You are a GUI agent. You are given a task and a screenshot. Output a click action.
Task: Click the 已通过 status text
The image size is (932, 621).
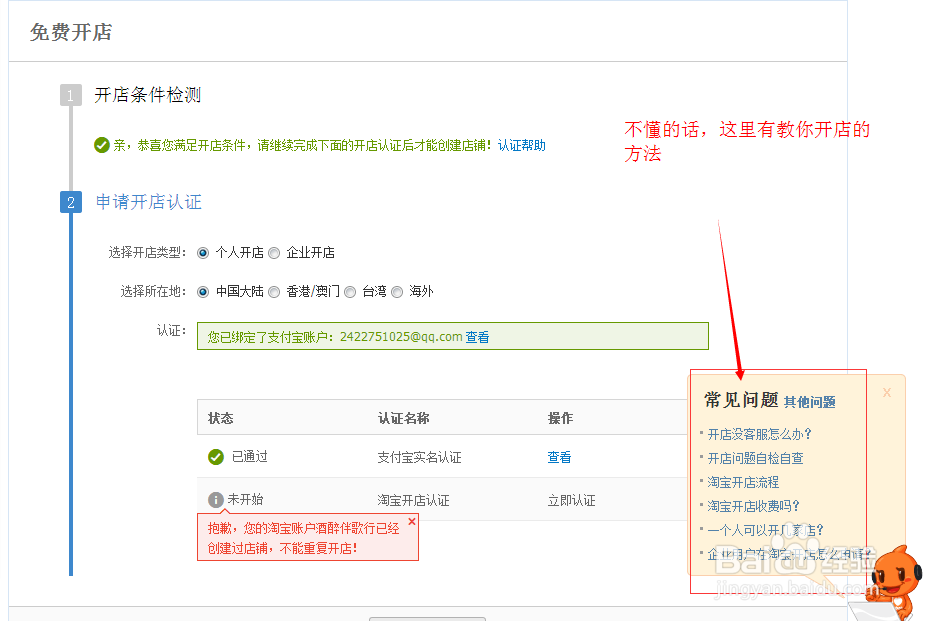pyautogui.click(x=250, y=456)
